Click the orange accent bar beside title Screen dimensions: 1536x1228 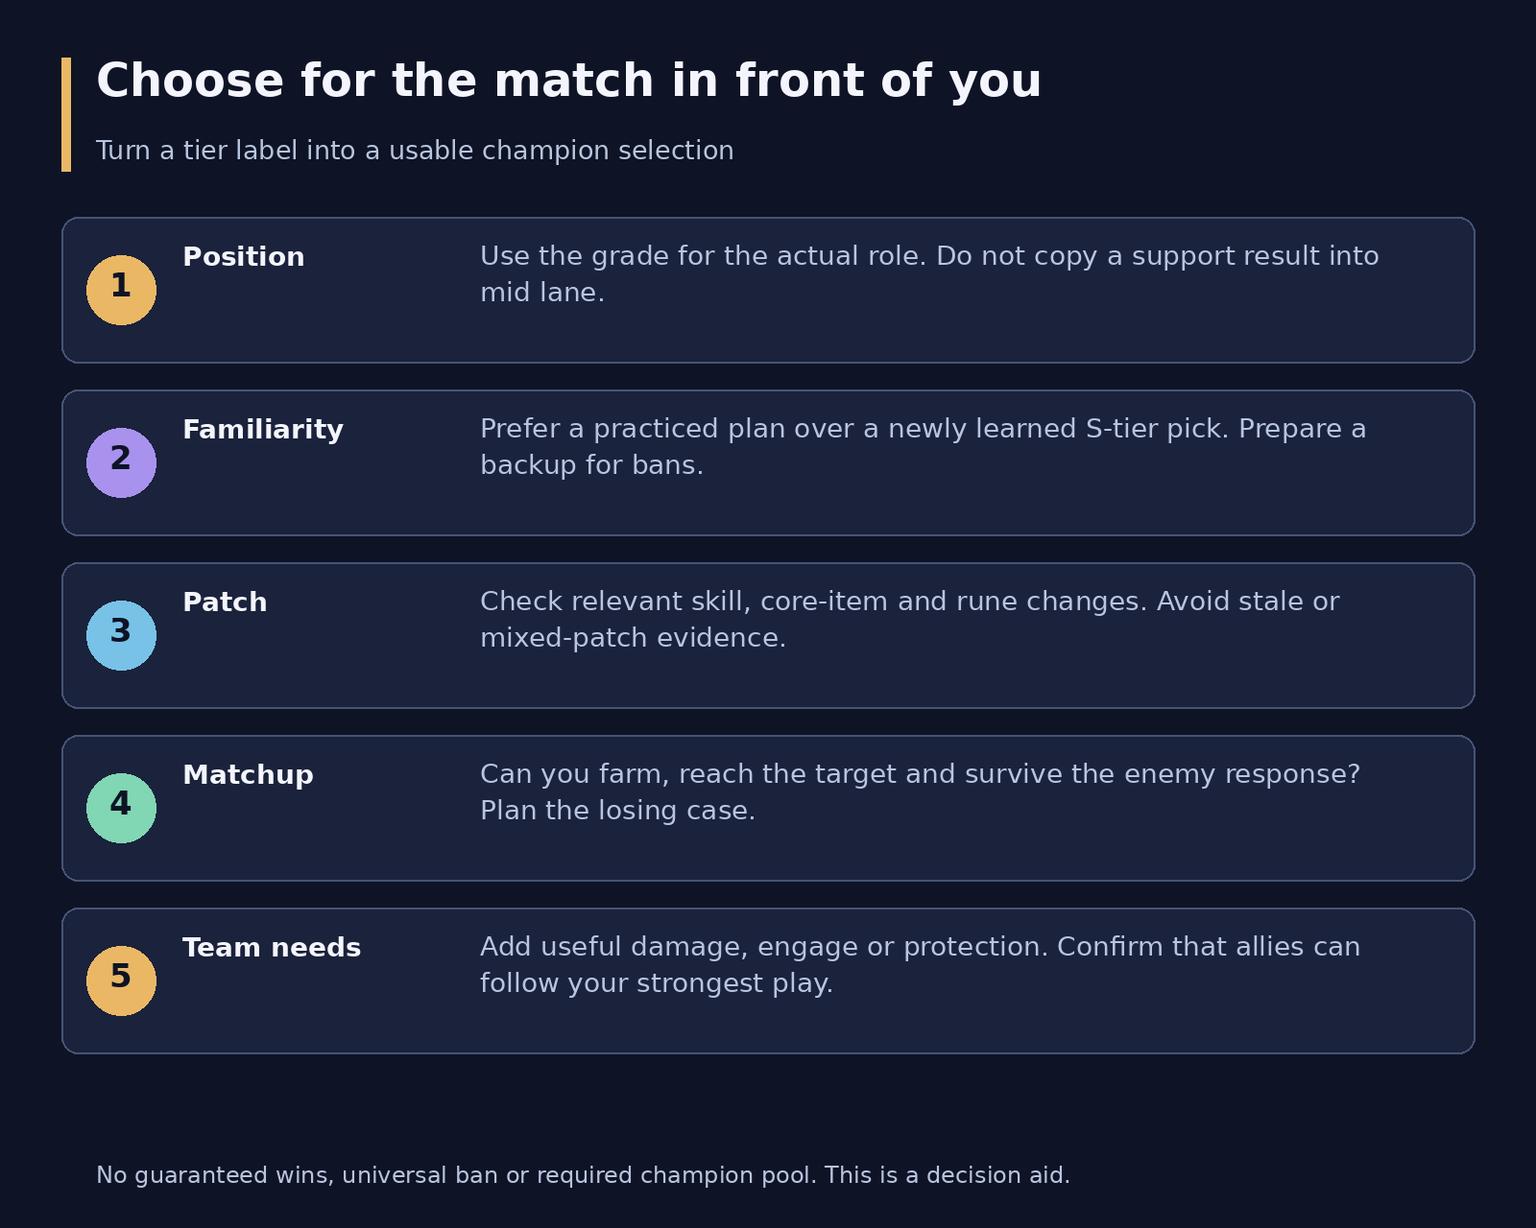coord(66,114)
